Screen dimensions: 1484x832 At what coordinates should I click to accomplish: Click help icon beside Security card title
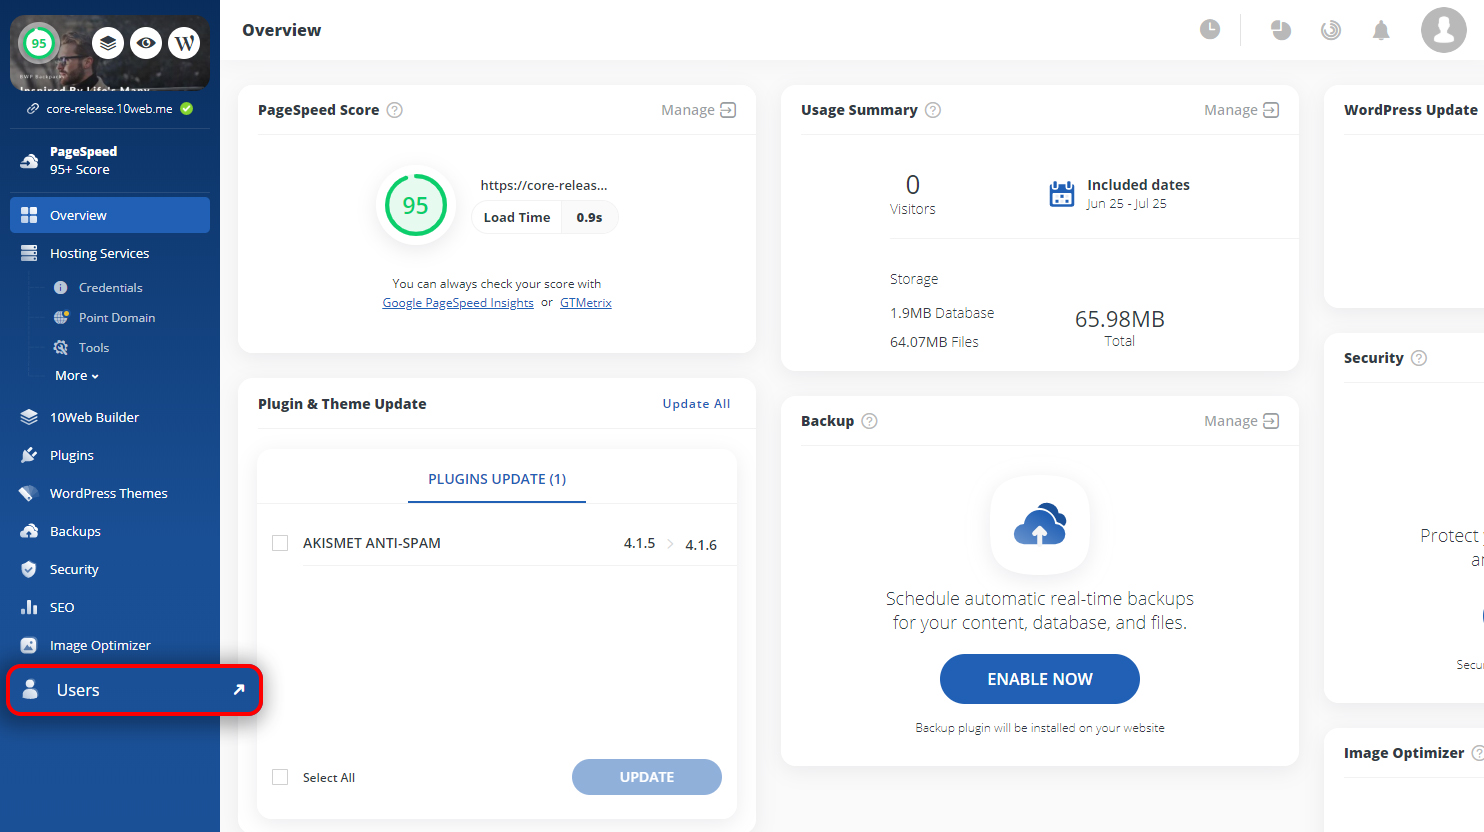(1419, 358)
